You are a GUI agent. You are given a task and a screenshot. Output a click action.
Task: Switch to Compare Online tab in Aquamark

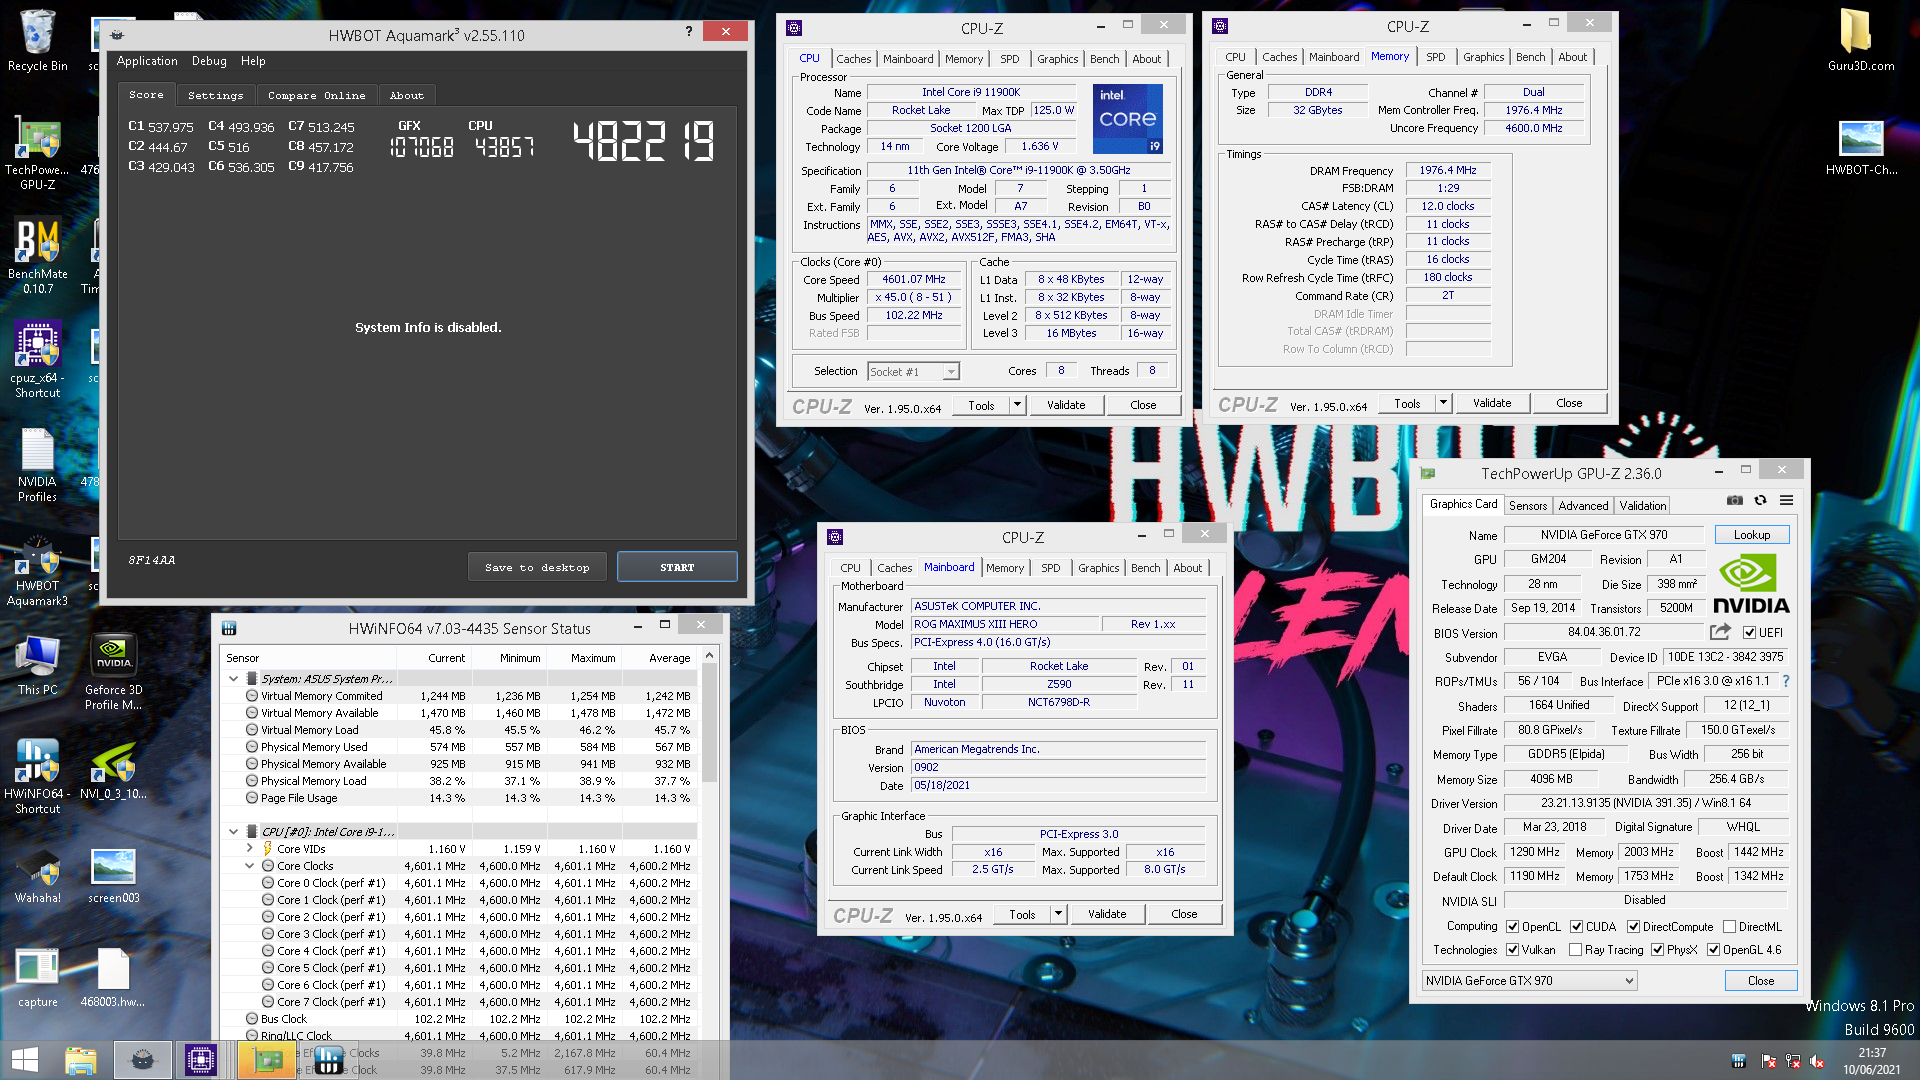tap(316, 96)
